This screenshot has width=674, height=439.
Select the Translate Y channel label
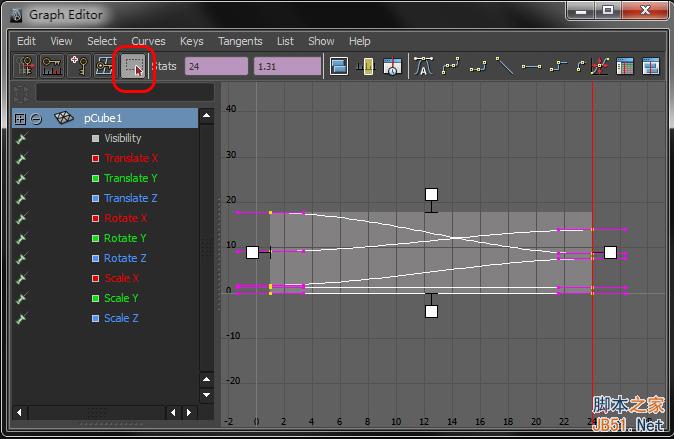click(131, 178)
